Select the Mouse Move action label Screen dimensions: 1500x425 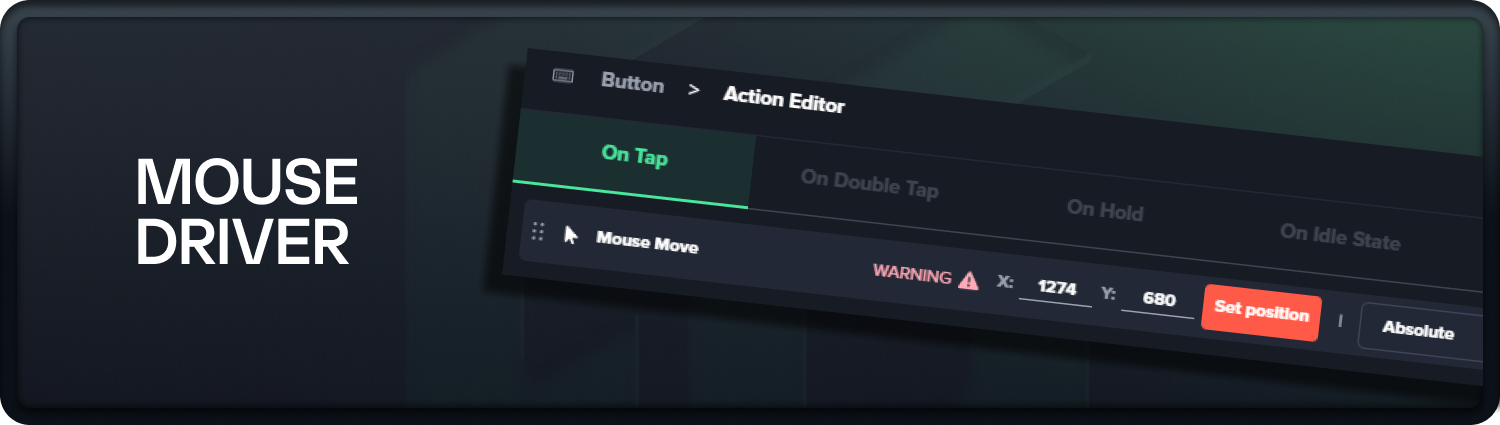click(647, 242)
